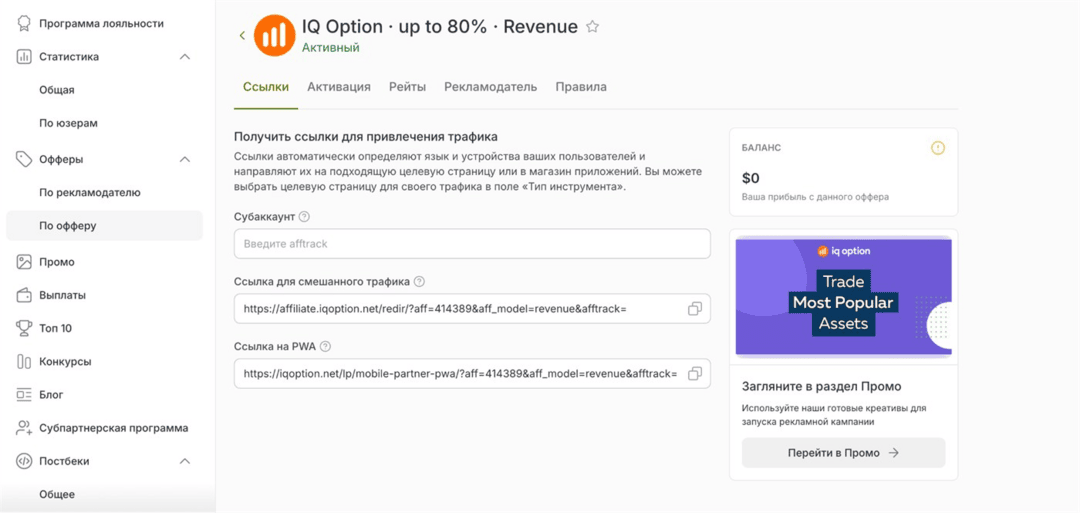The height and width of the screenshot is (513, 1080).
Task: Focus the Субаккаунт afftrack input field
Action: 472,244
